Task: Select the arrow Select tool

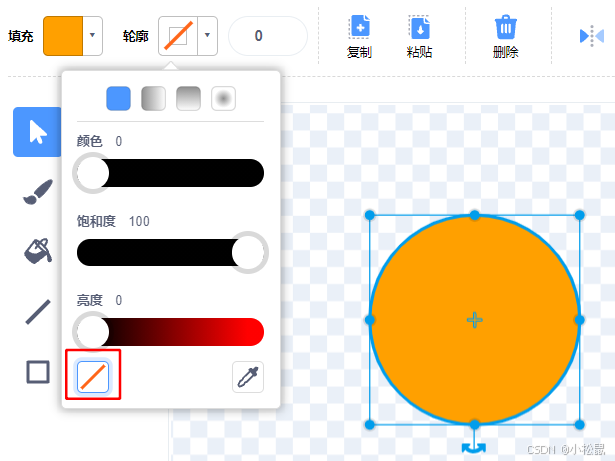Action: [37, 132]
